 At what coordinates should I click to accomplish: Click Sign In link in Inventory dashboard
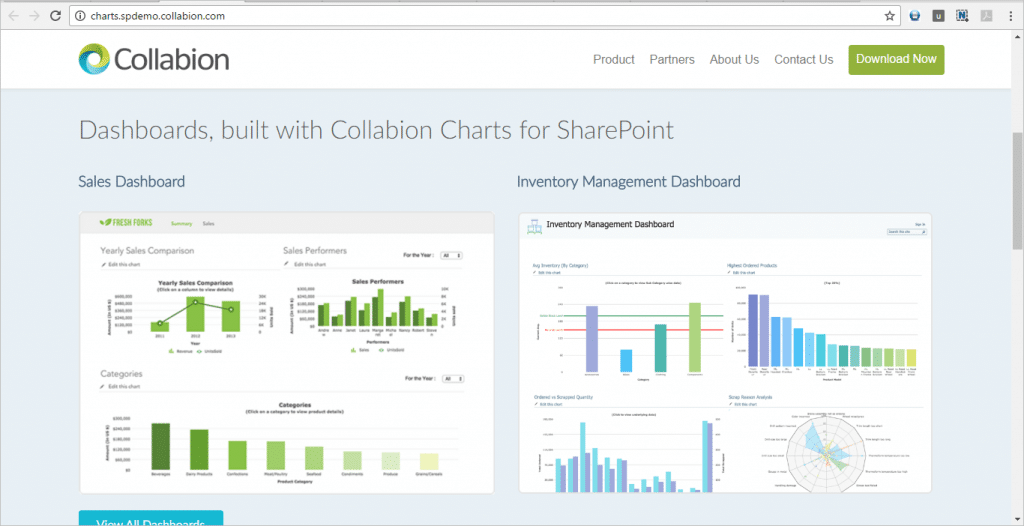(920, 225)
